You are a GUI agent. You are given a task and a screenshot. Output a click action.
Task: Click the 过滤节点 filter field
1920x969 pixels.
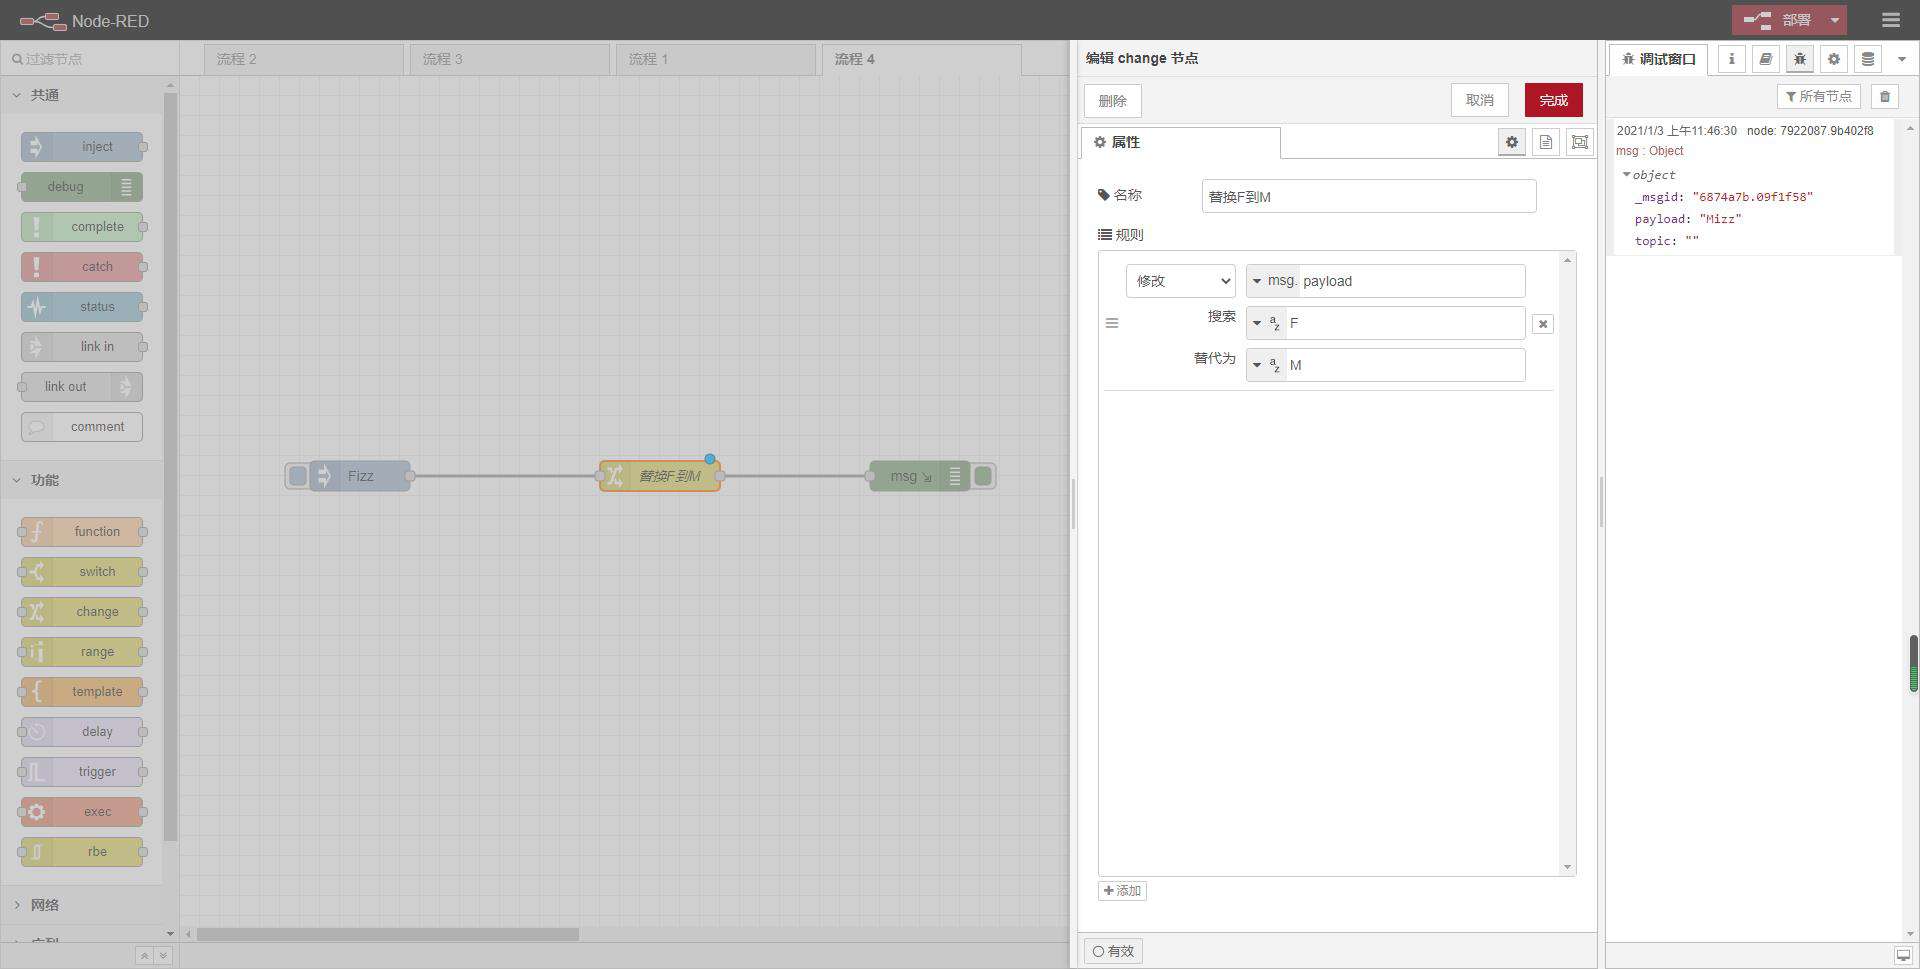click(x=90, y=59)
